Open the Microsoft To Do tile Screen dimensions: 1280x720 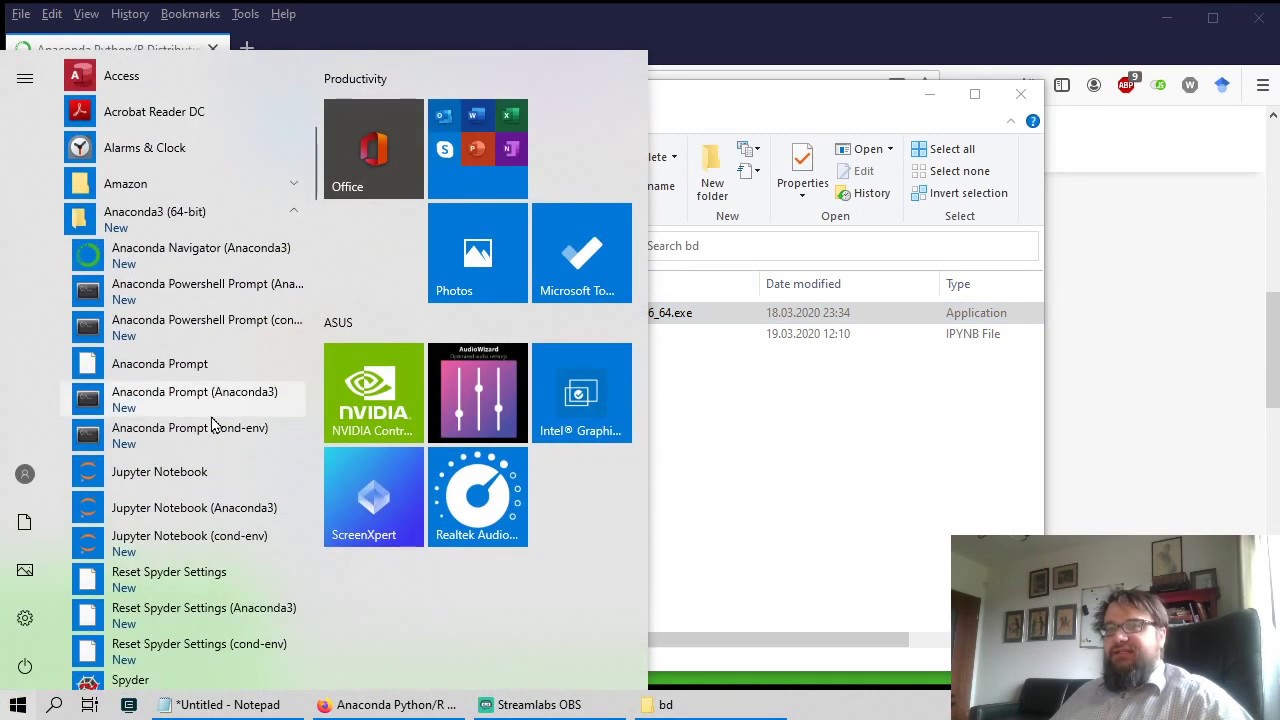(x=582, y=253)
